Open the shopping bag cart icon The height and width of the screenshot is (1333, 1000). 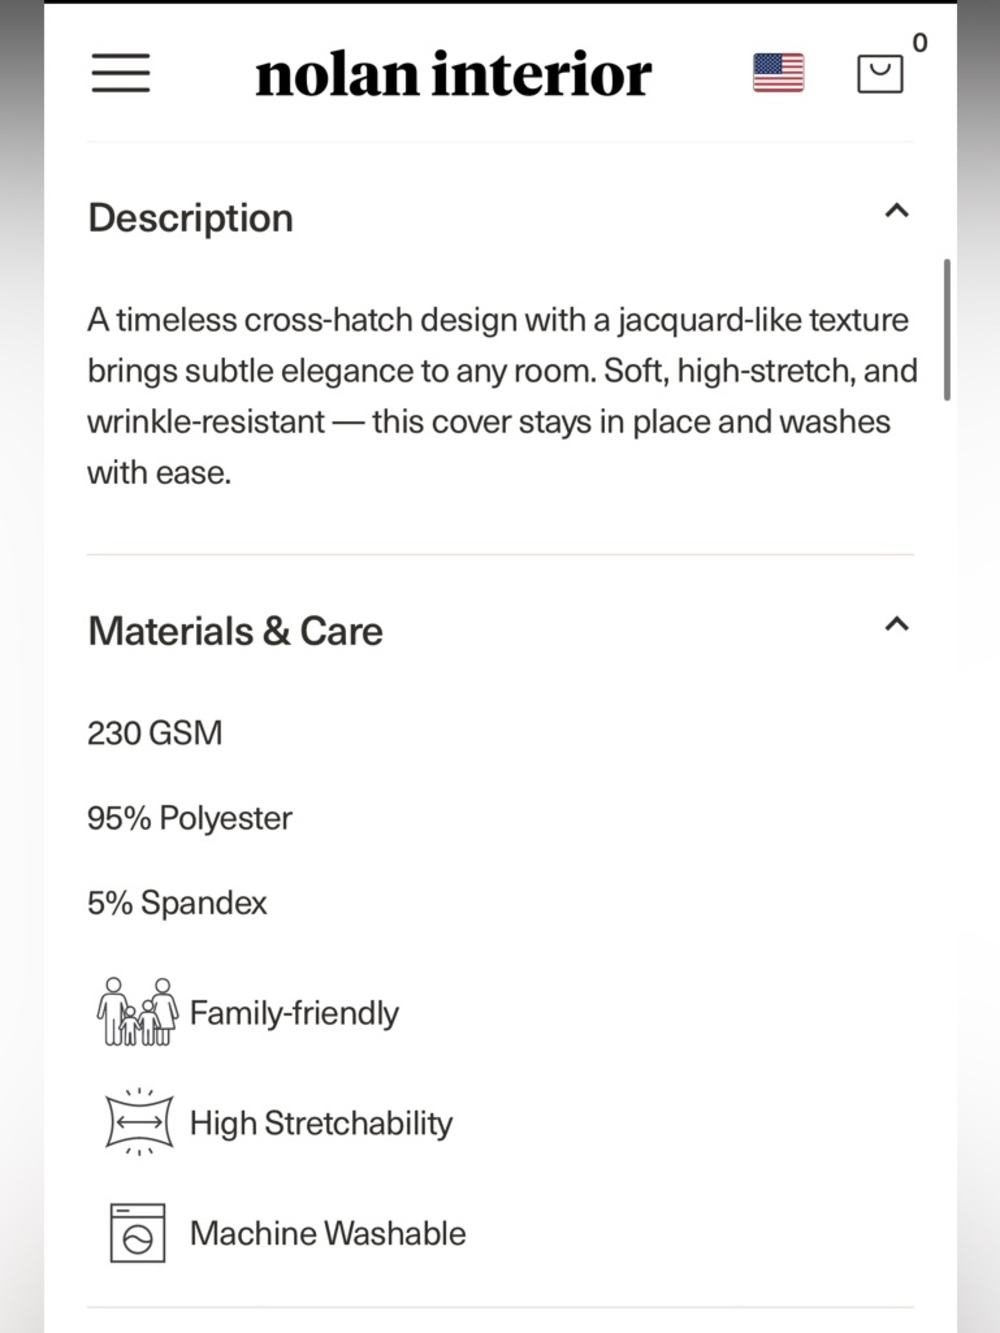tap(880, 73)
